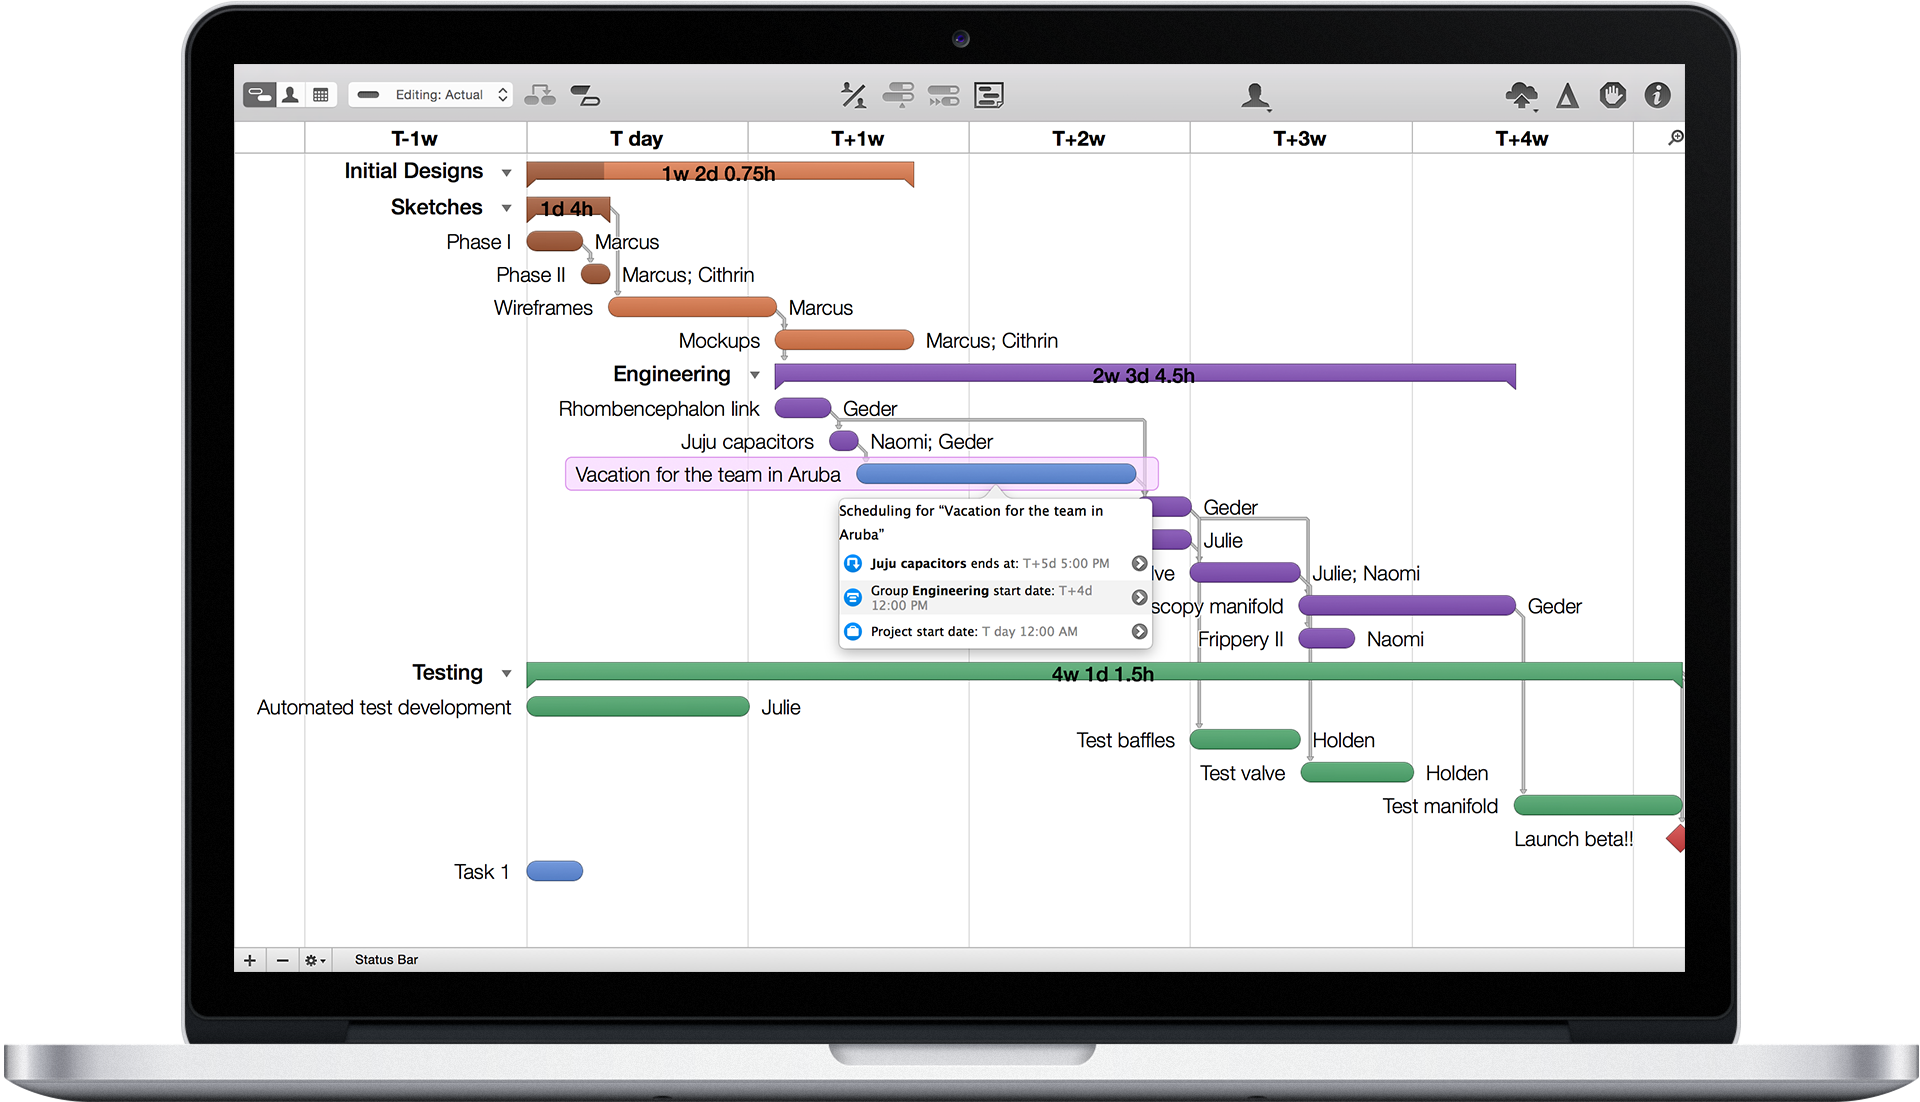1920x1102 pixels.
Task: Open the Editing: Actual dropdown
Action: coord(430,94)
